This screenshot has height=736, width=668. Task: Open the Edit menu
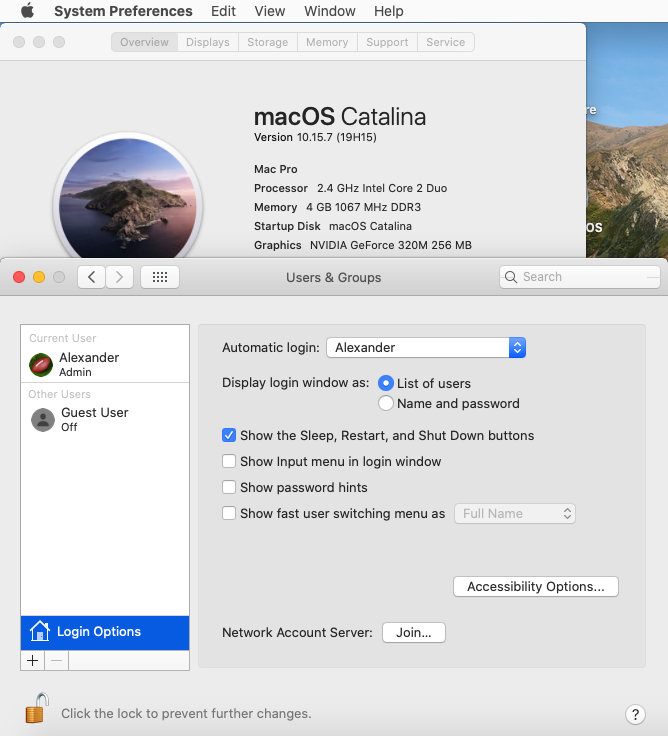pos(223,11)
